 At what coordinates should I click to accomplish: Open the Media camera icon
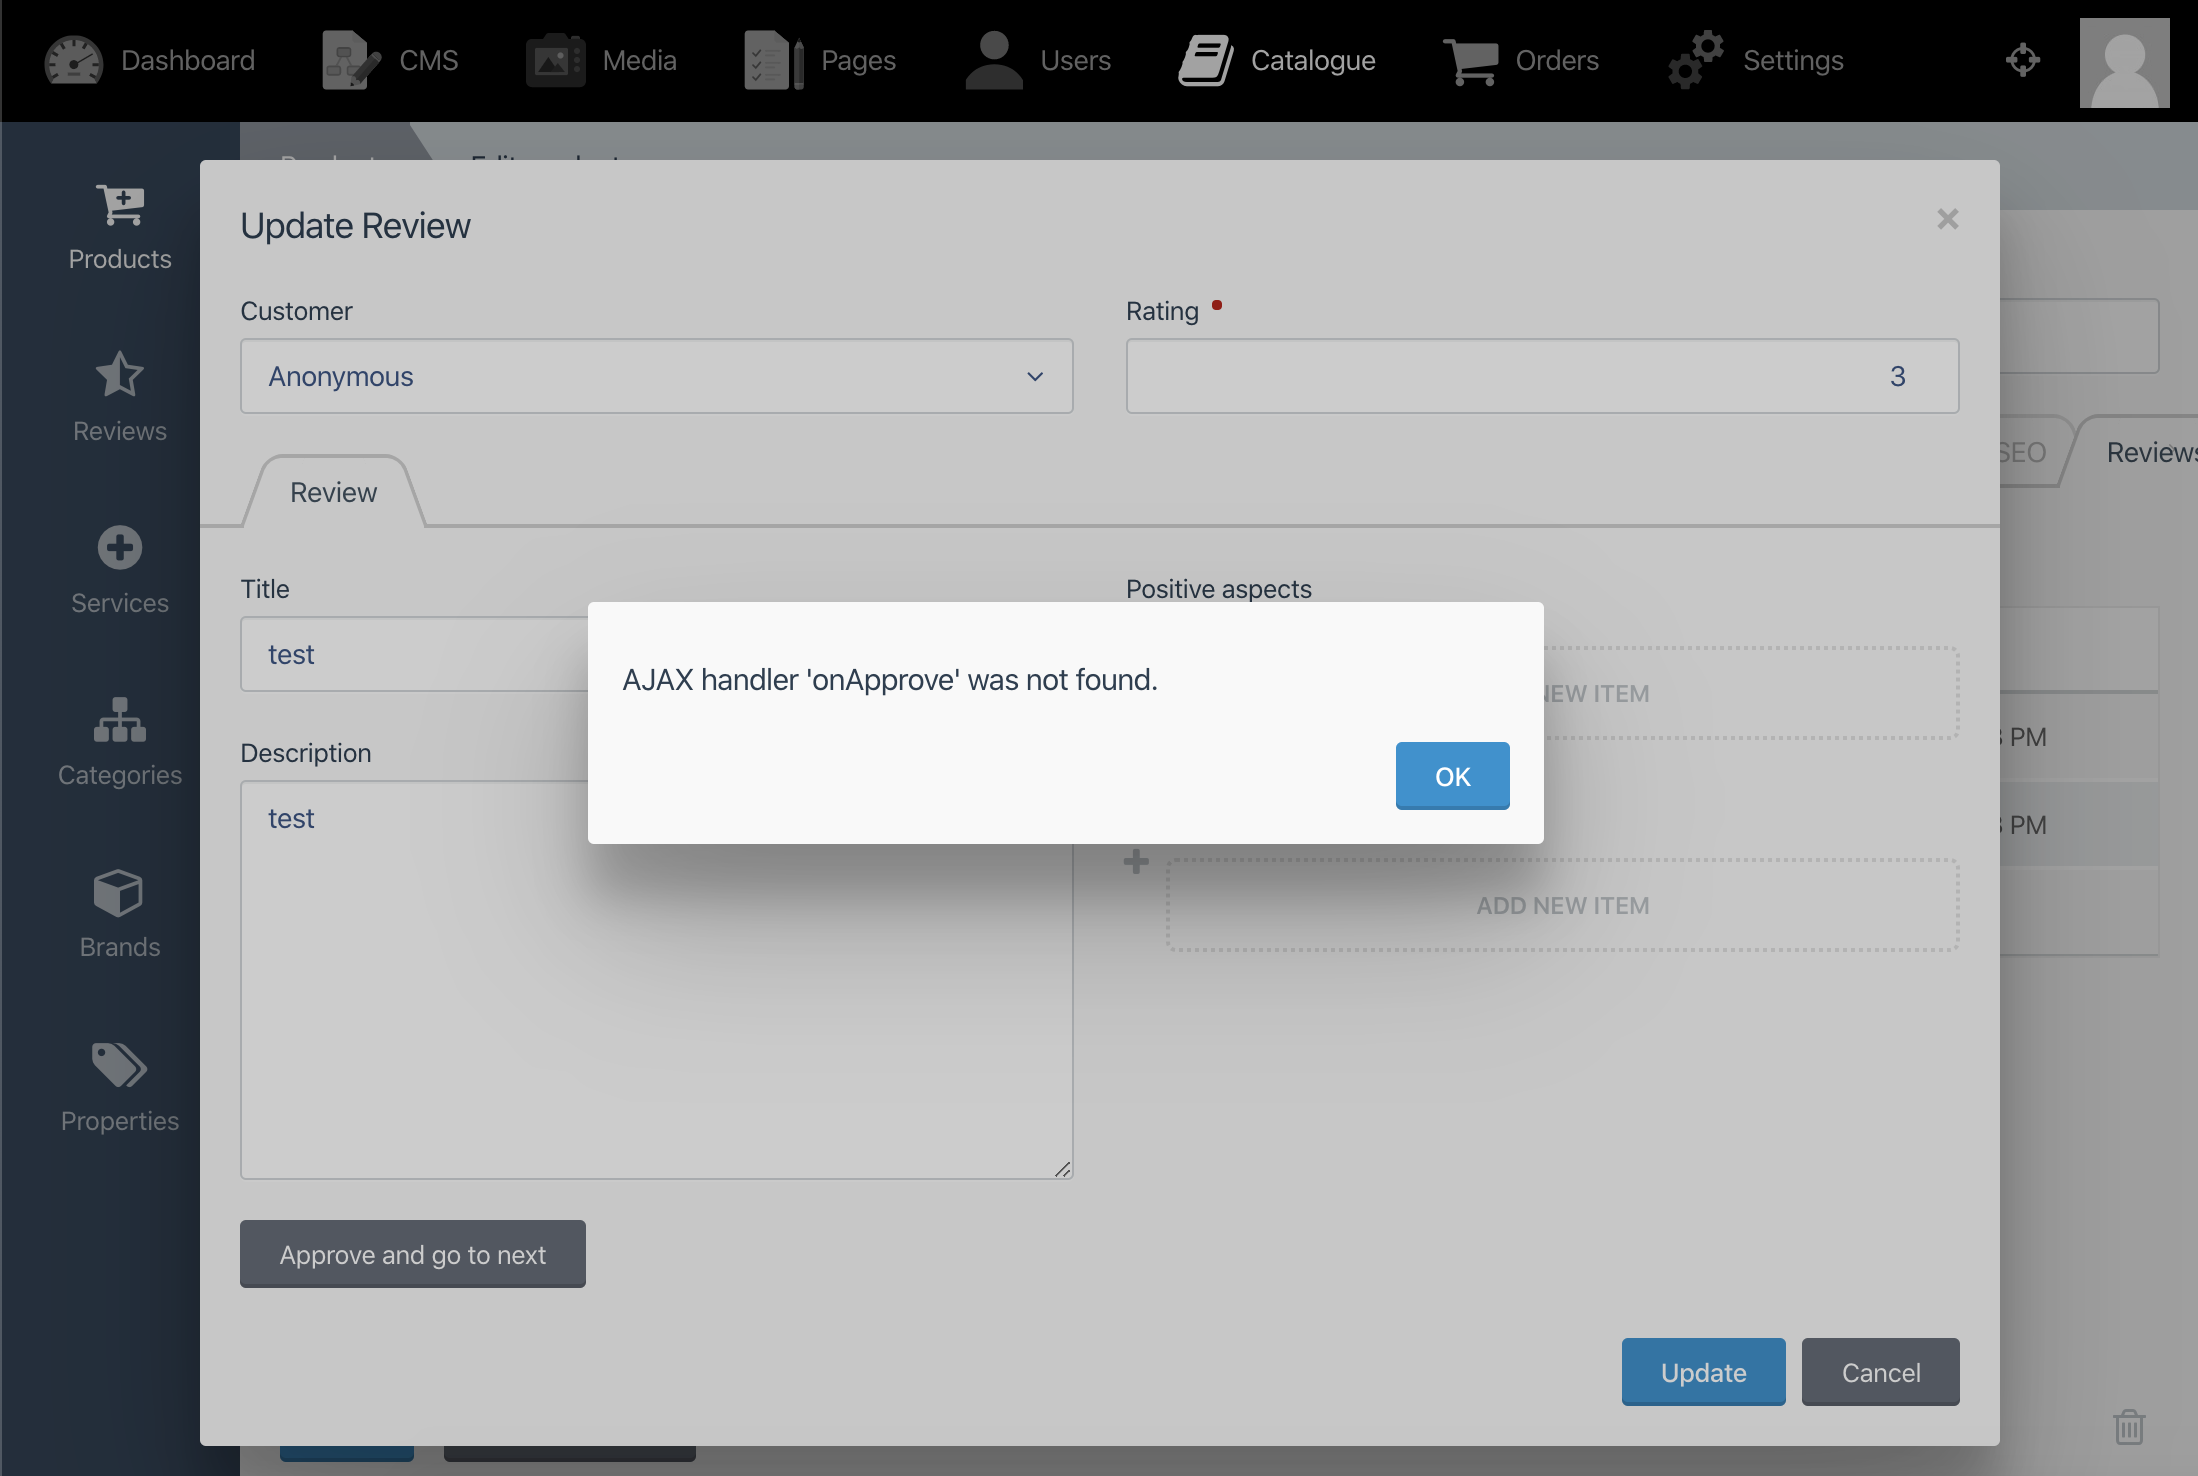[555, 61]
